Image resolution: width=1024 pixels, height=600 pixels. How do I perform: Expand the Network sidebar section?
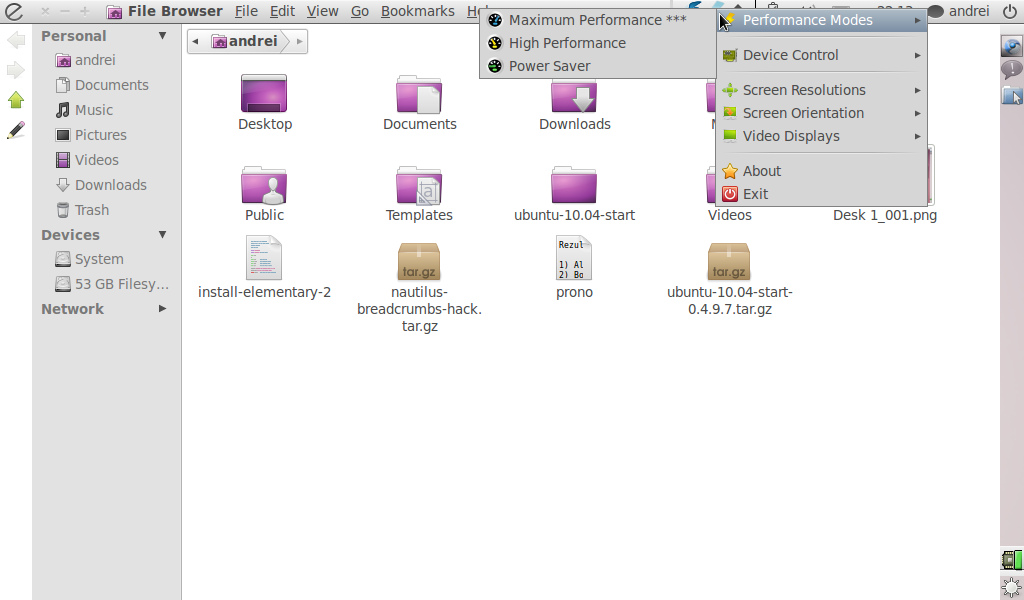[x=162, y=309]
